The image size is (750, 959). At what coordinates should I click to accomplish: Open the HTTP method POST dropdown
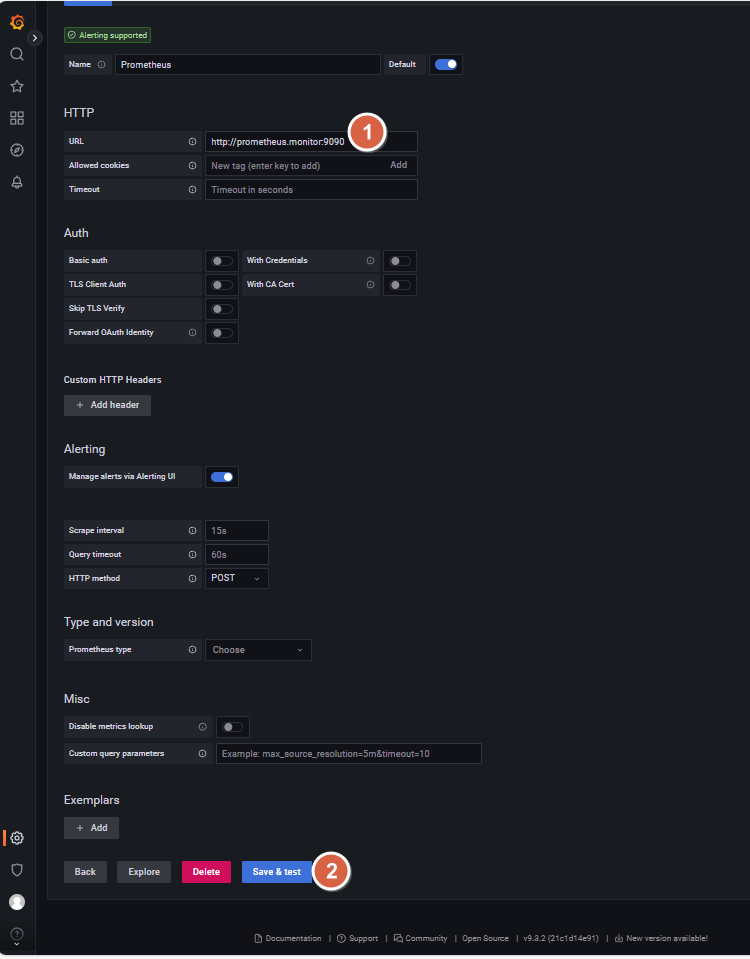[x=237, y=579]
